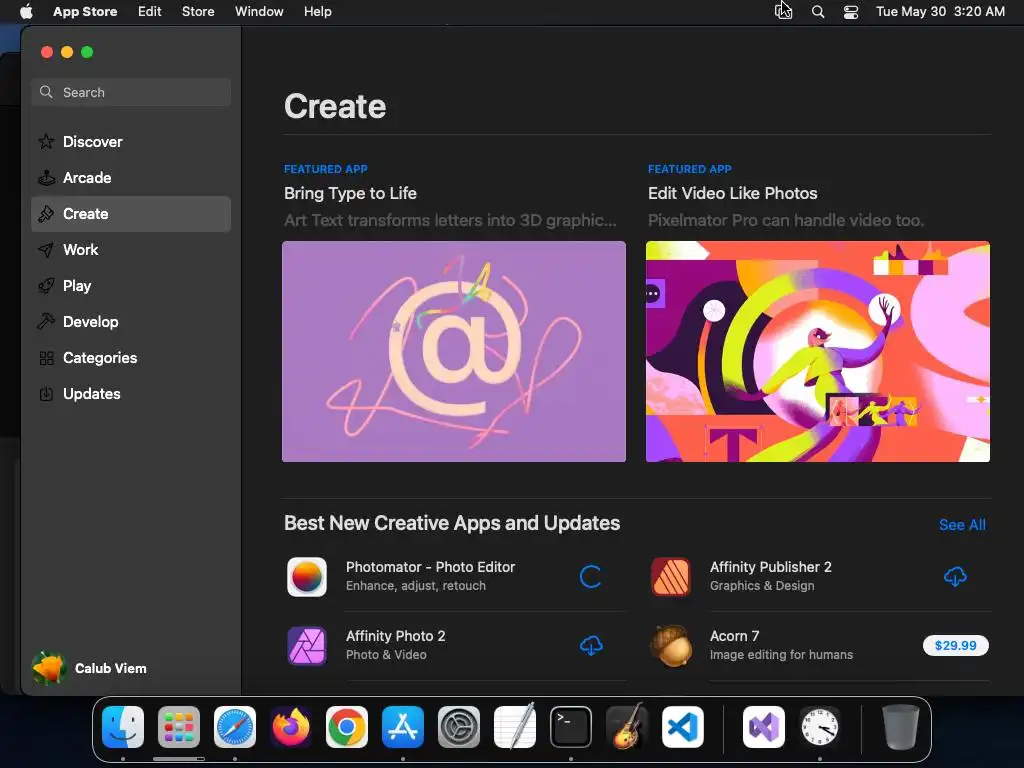This screenshot has height=768, width=1024.
Task: Buy Acorn 7 for $29.99
Action: (955, 645)
